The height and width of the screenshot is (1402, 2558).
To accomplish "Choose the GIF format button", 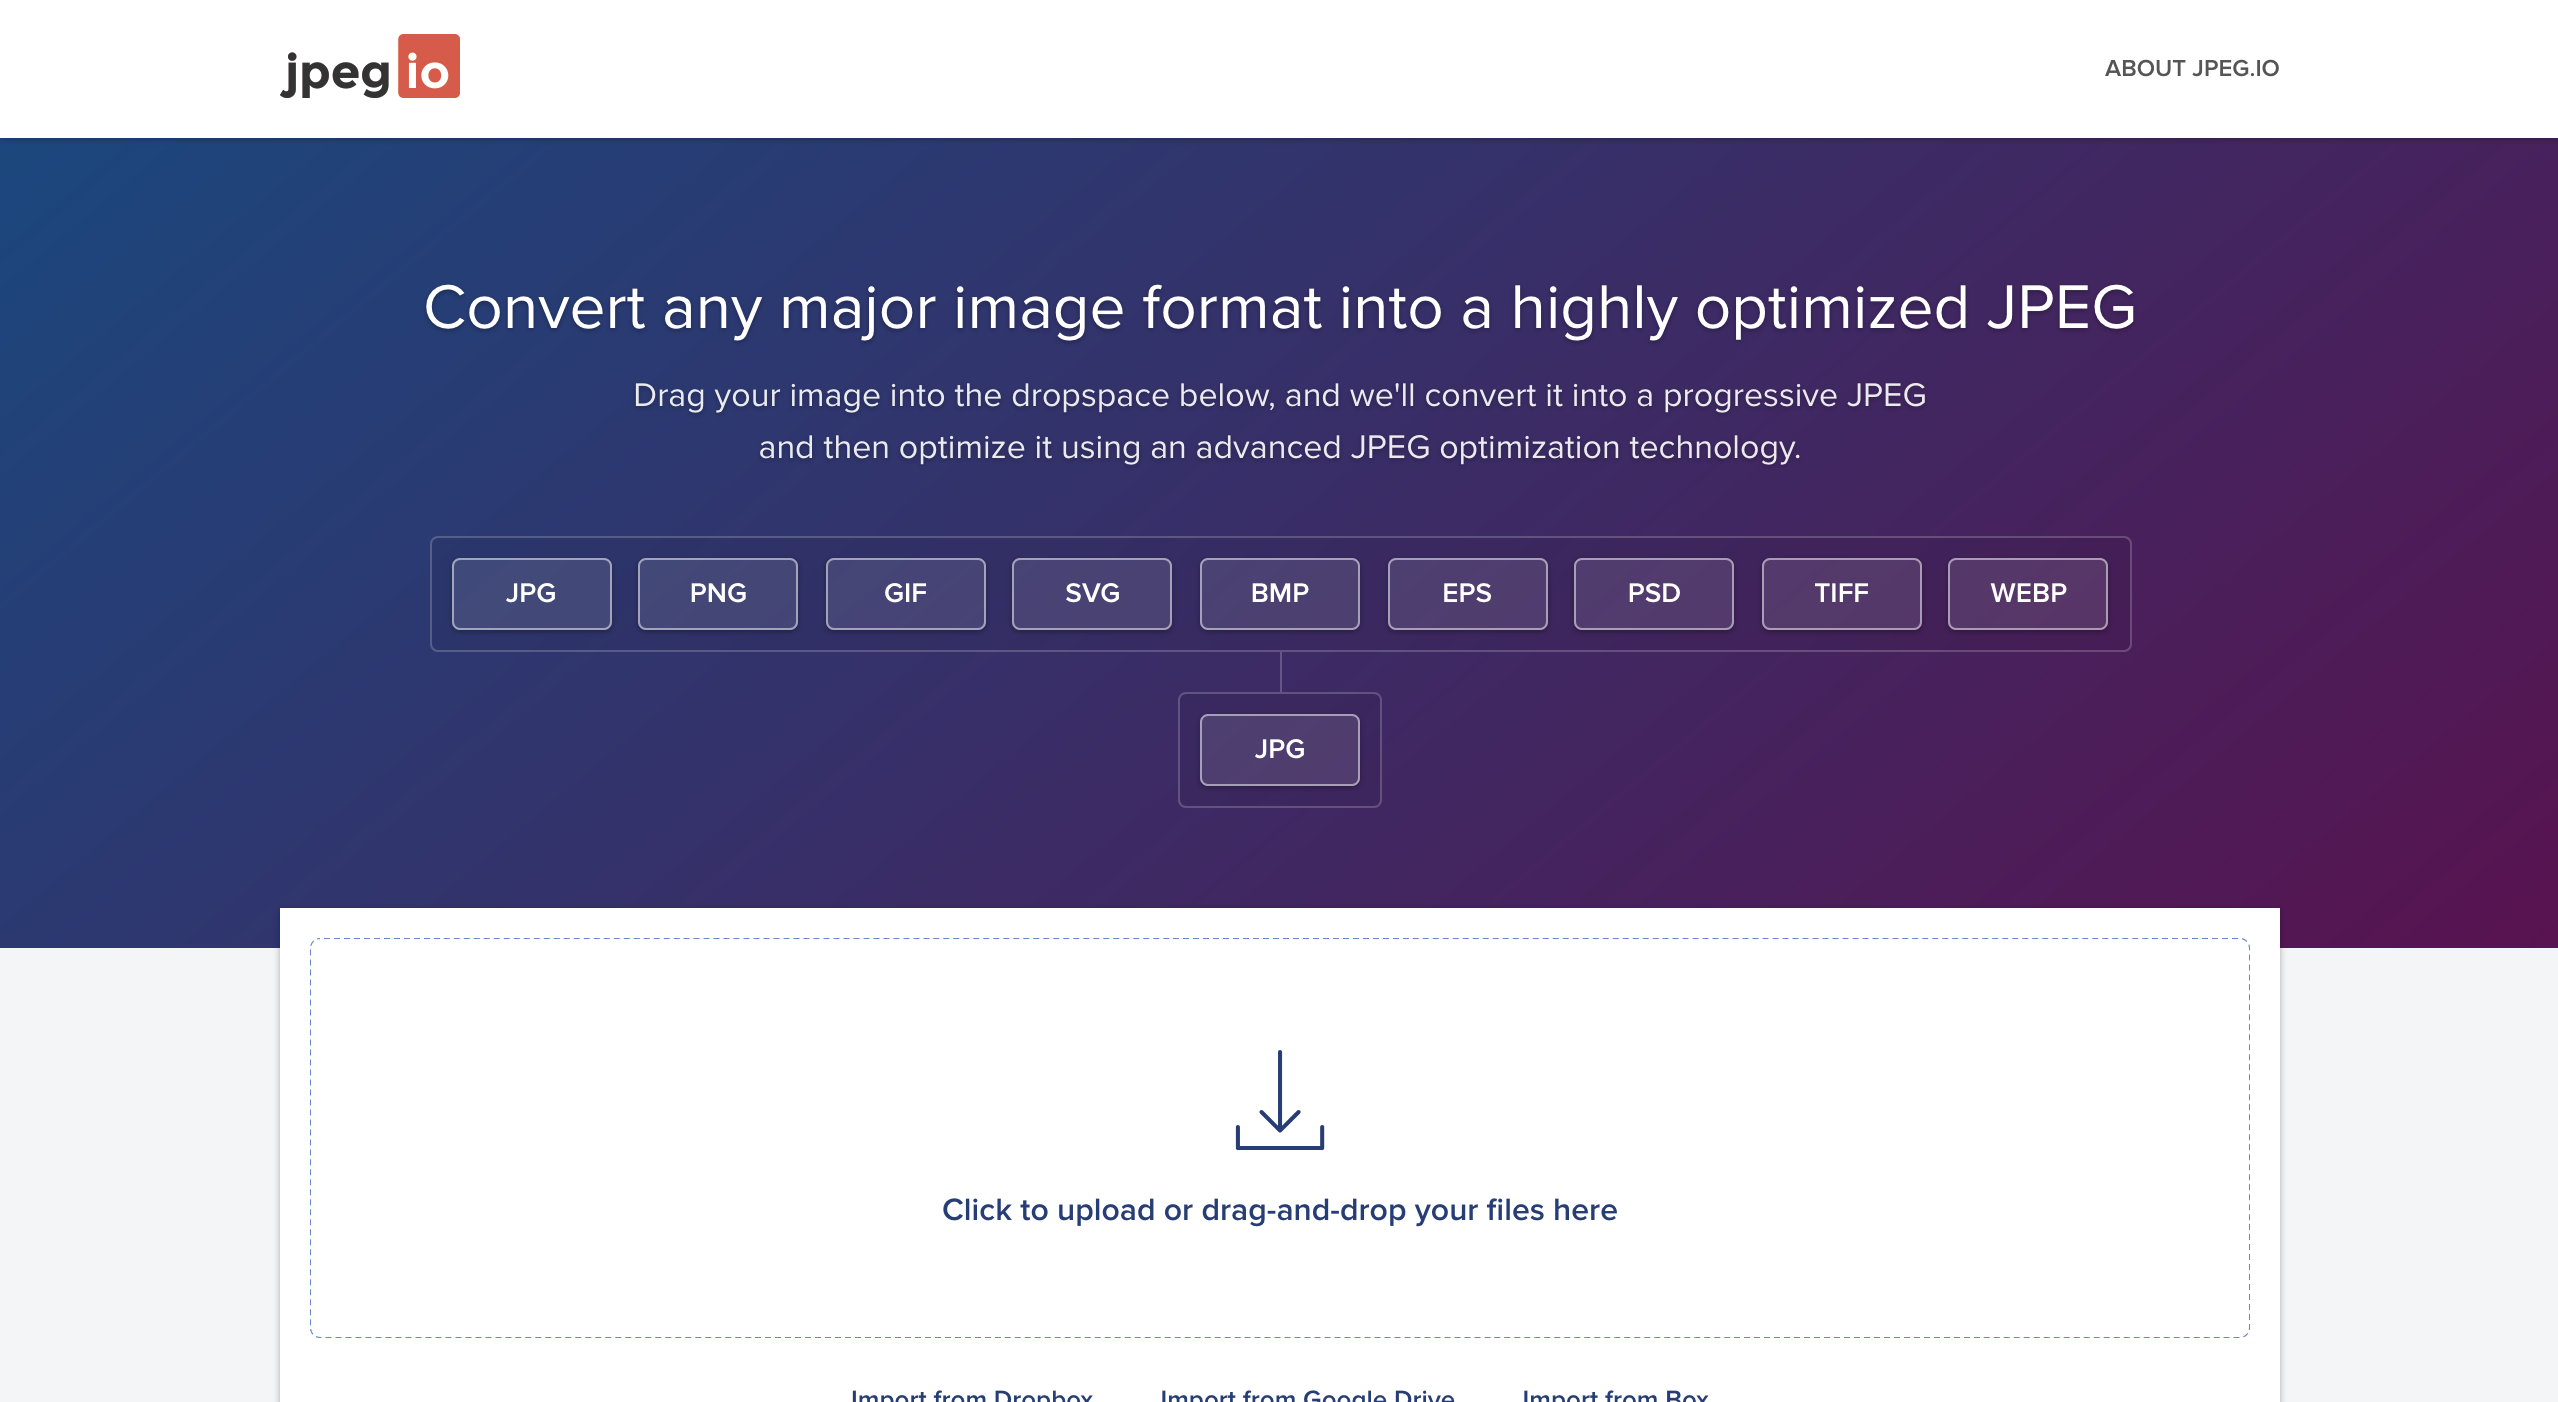I will click(x=905, y=593).
